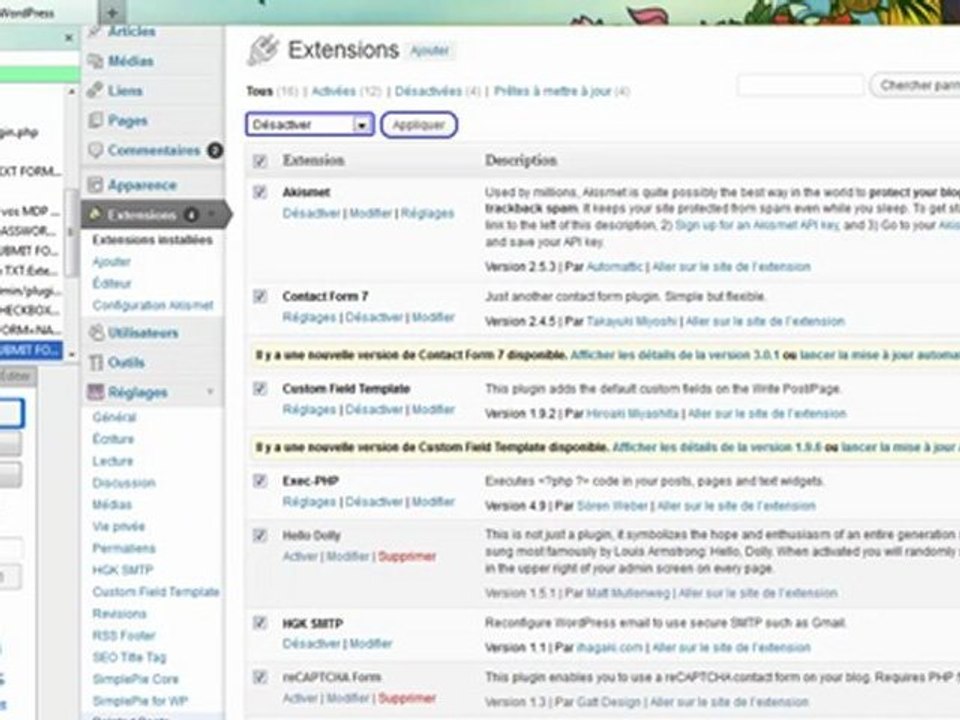Uncheck the Hello Dolly checkbox
The image size is (960, 720).
(260, 536)
